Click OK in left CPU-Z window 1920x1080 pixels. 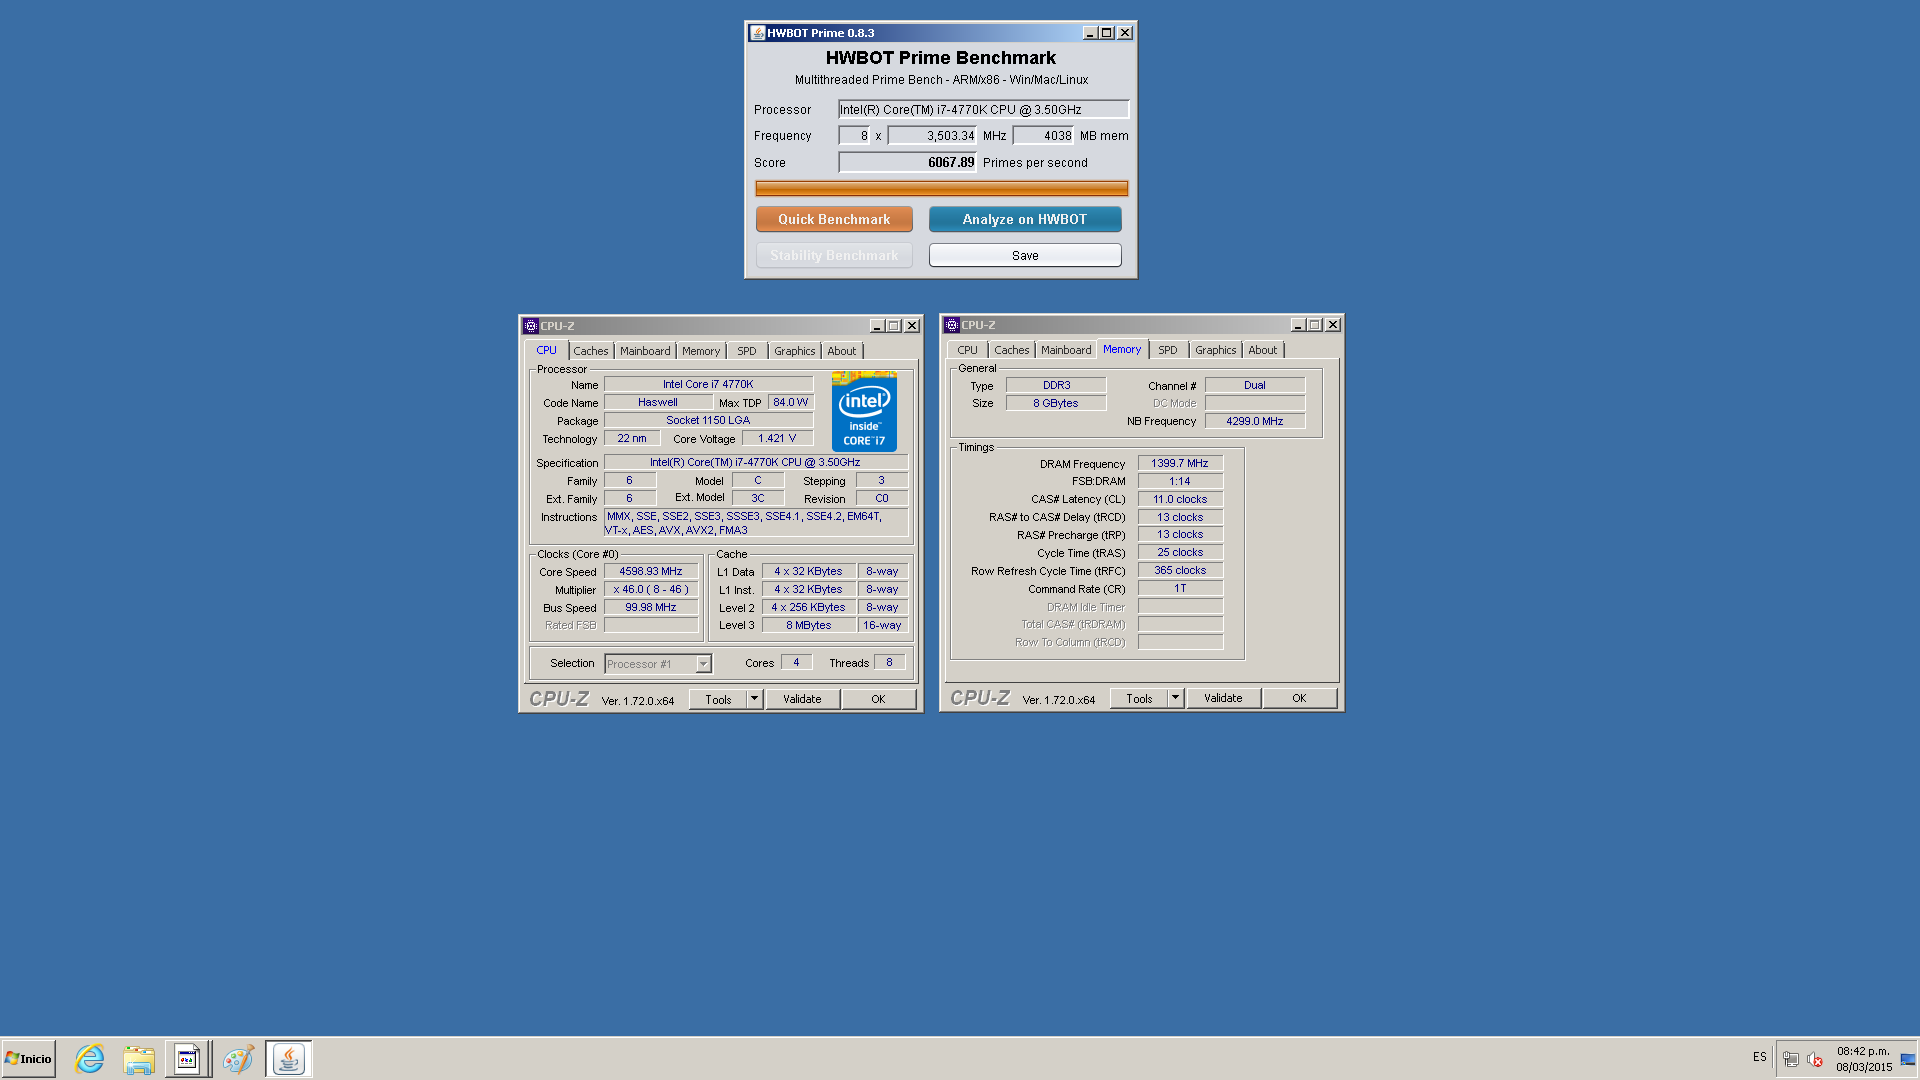click(878, 699)
